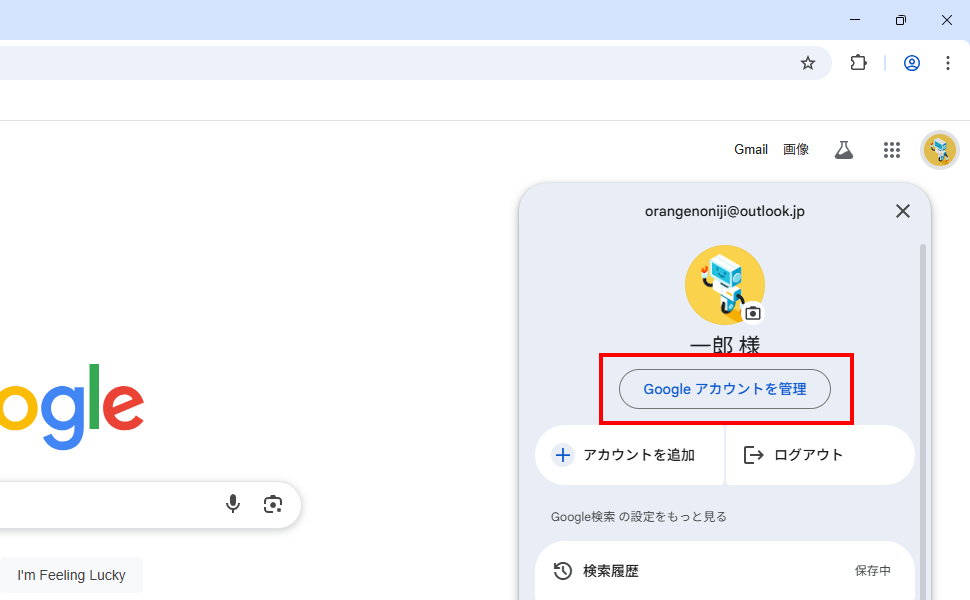Minimize the Chrome window
This screenshot has width=970, height=600.
pyautogui.click(x=855, y=20)
